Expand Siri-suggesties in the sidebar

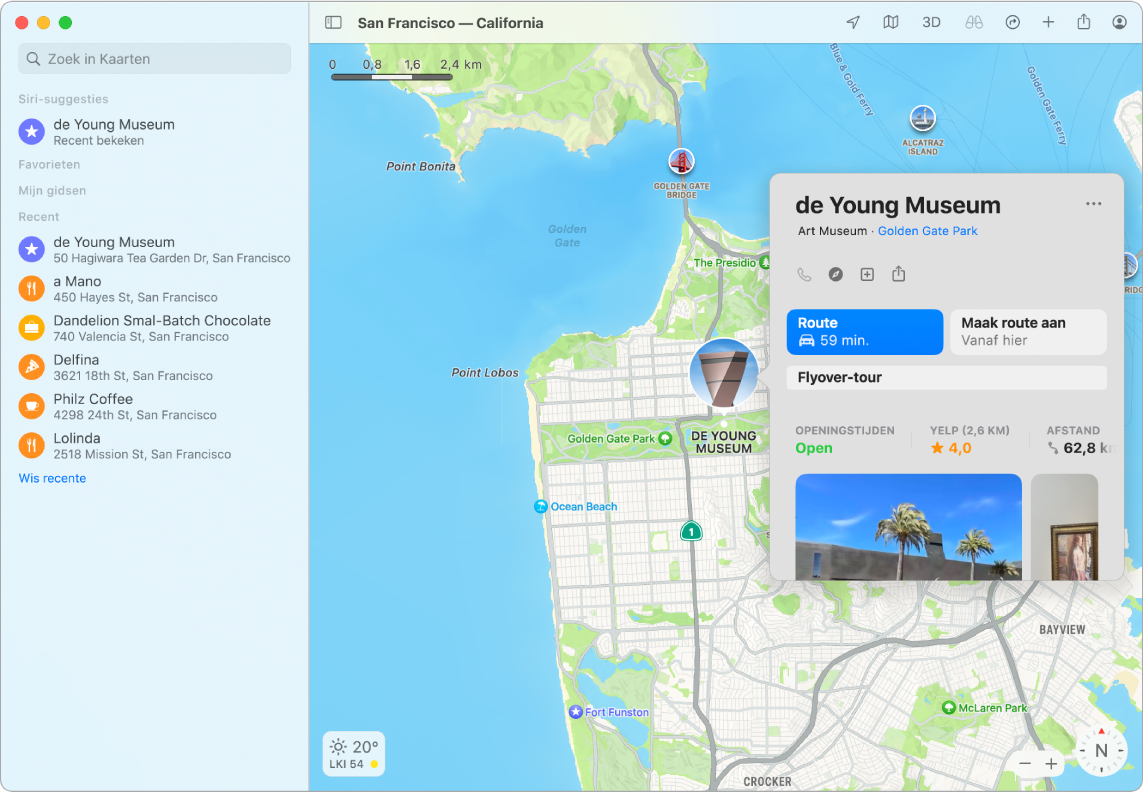point(61,99)
